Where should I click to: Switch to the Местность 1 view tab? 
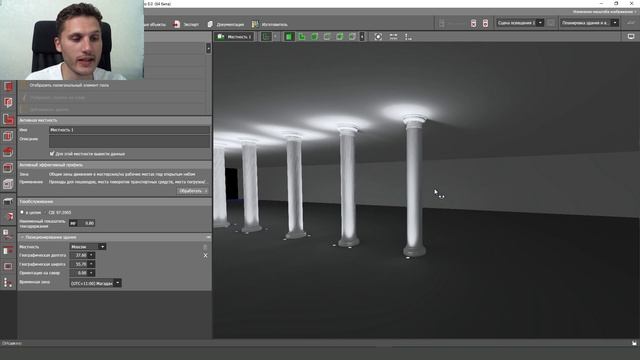[234, 37]
